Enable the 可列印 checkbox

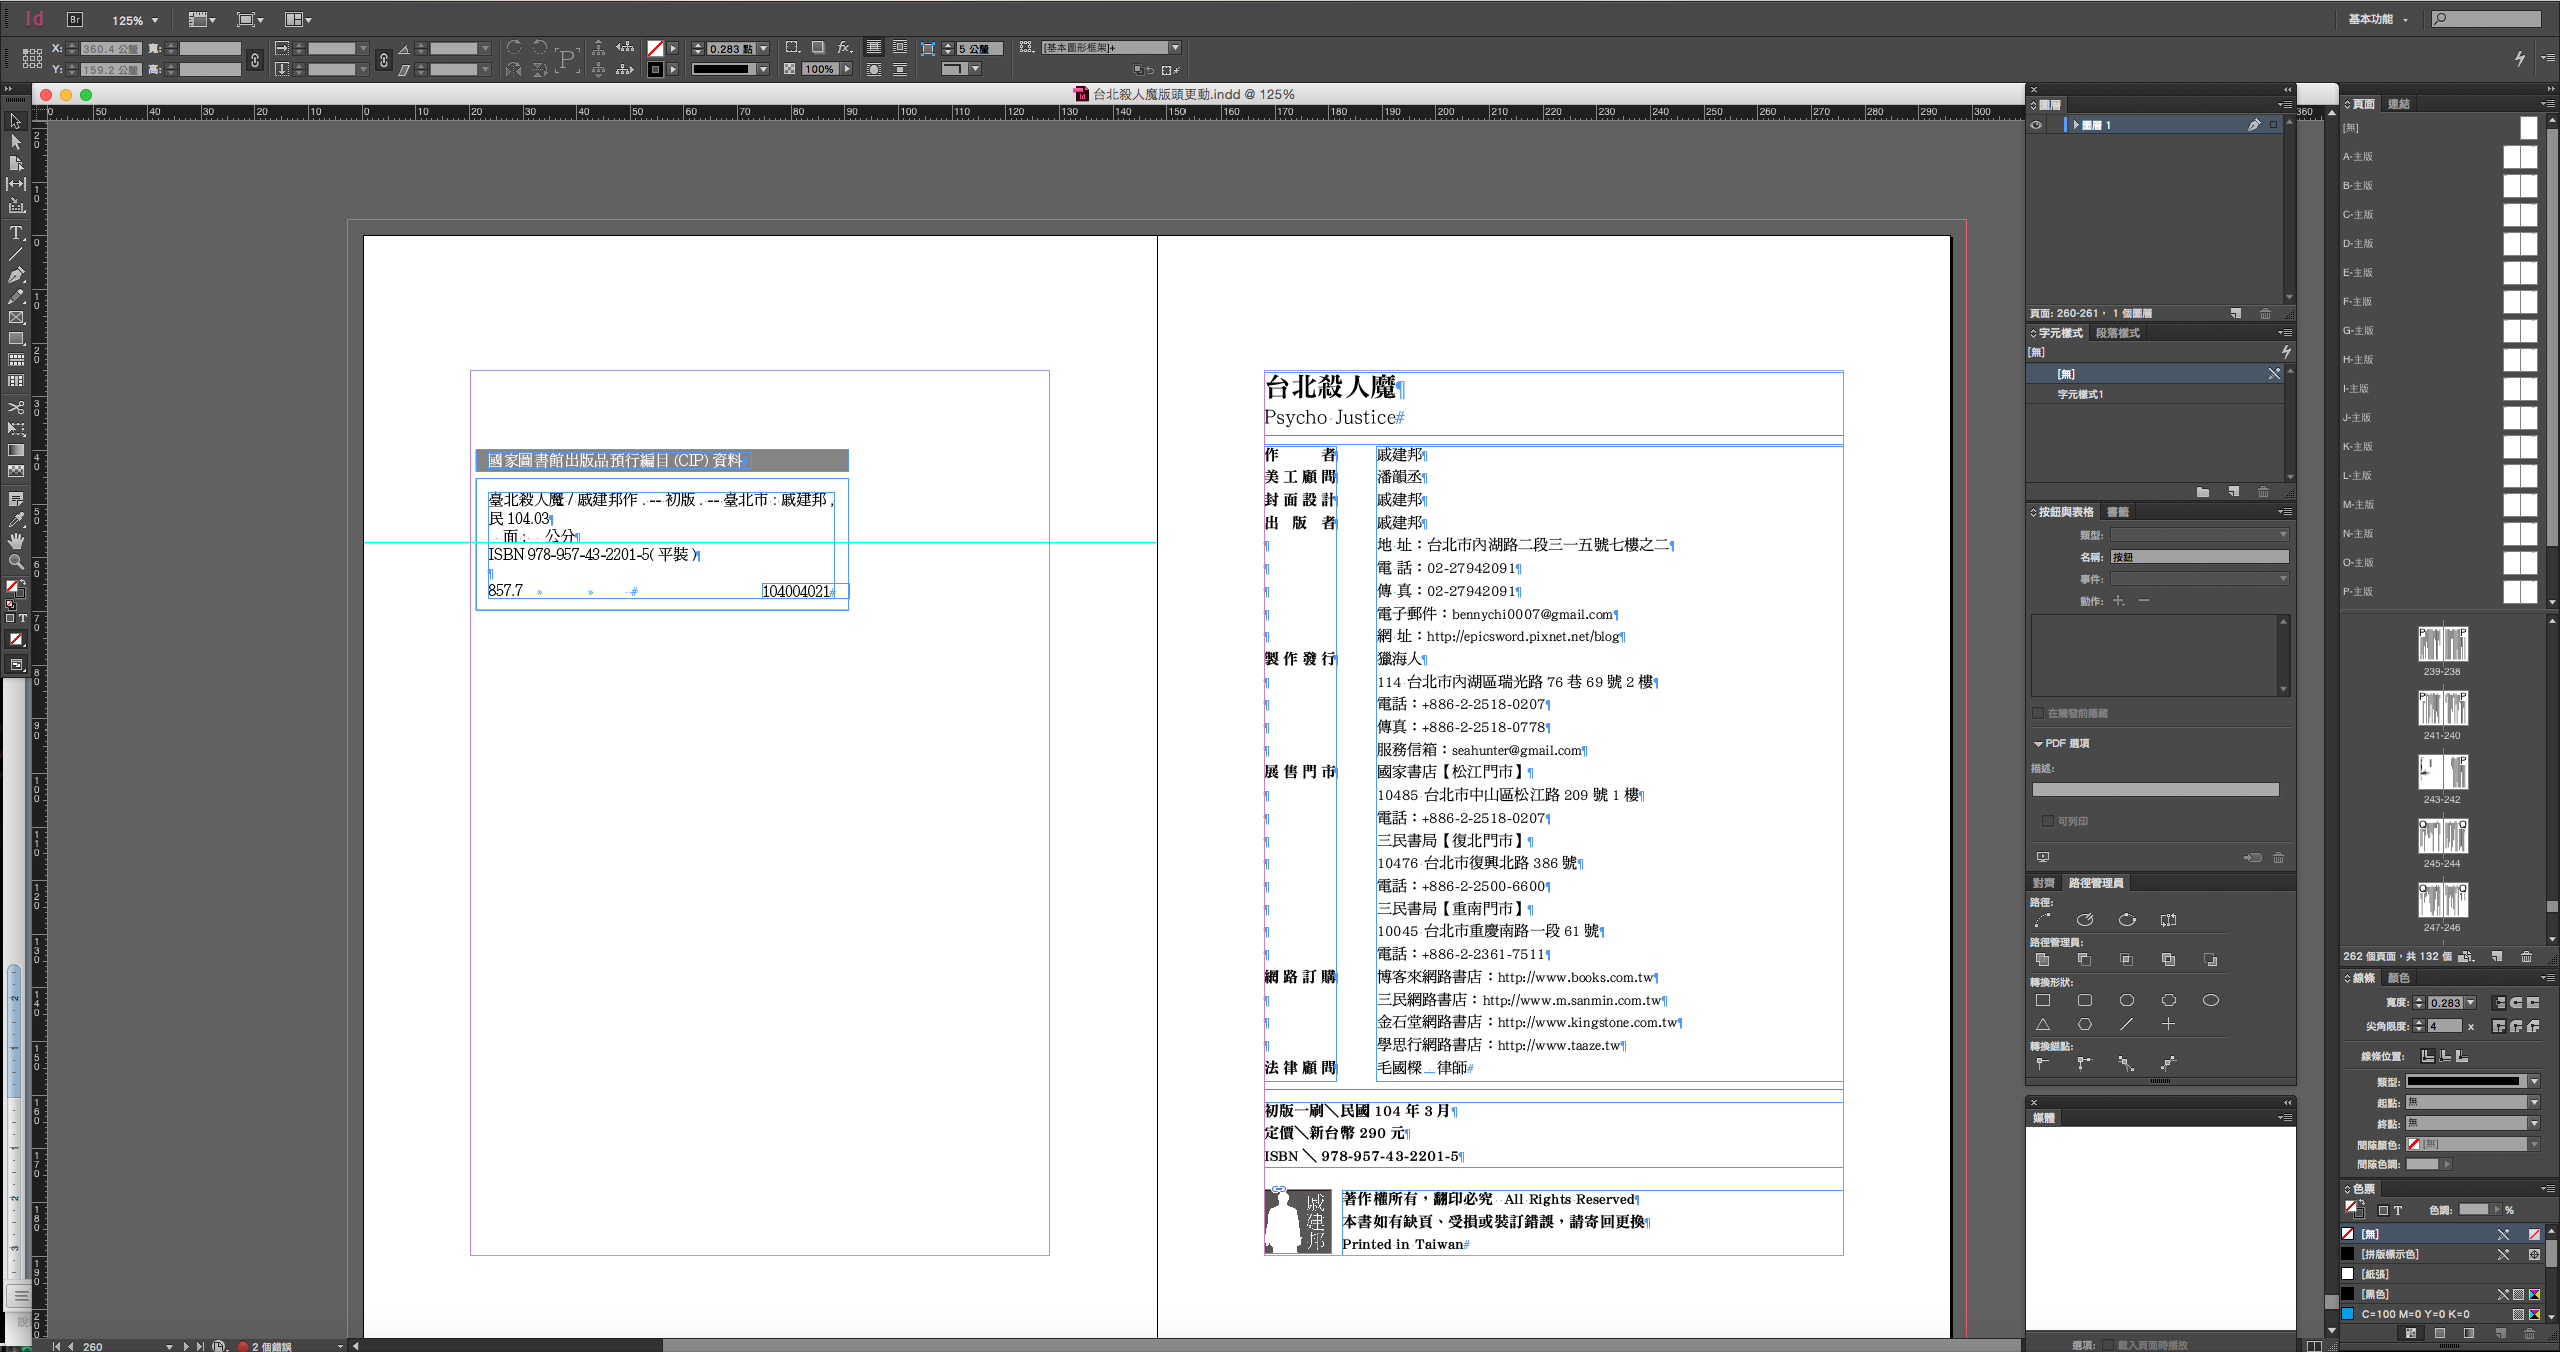[2048, 821]
